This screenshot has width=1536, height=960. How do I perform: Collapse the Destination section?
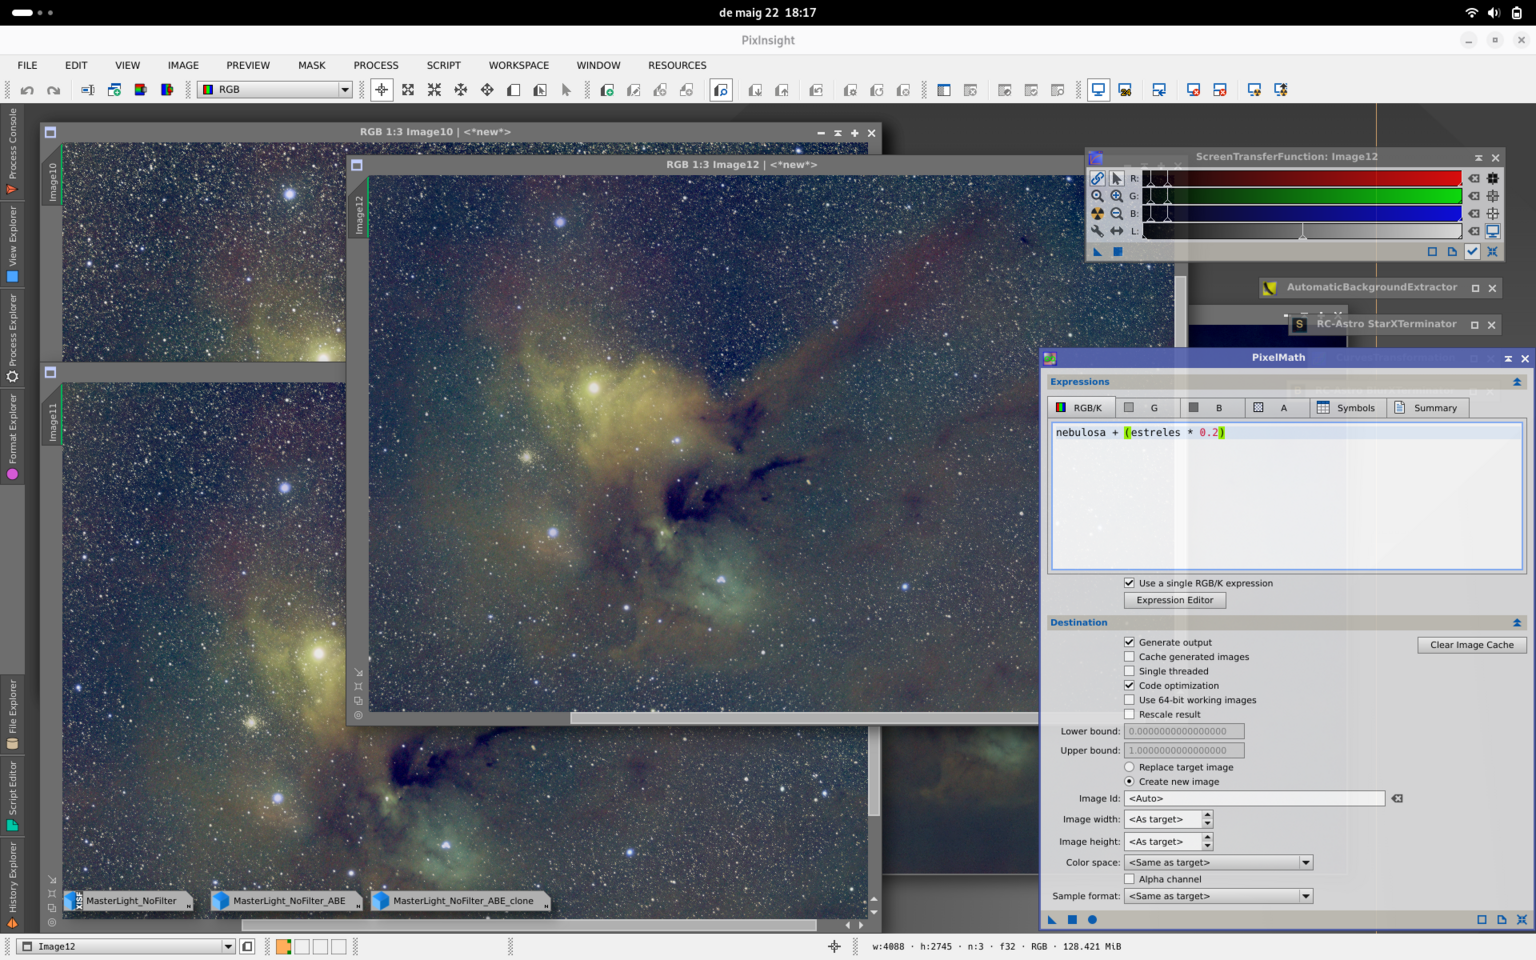[1517, 623]
